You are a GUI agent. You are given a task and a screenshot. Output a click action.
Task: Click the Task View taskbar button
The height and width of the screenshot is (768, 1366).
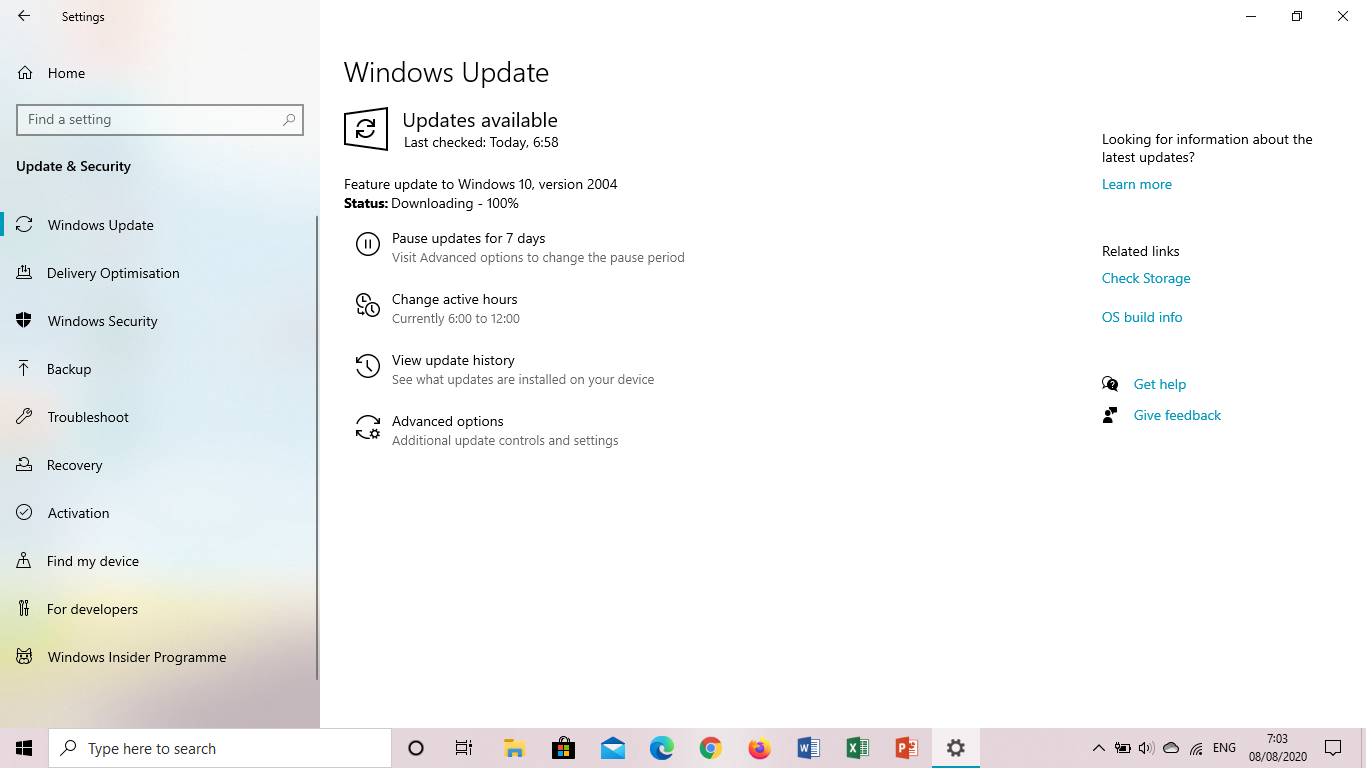click(464, 748)
